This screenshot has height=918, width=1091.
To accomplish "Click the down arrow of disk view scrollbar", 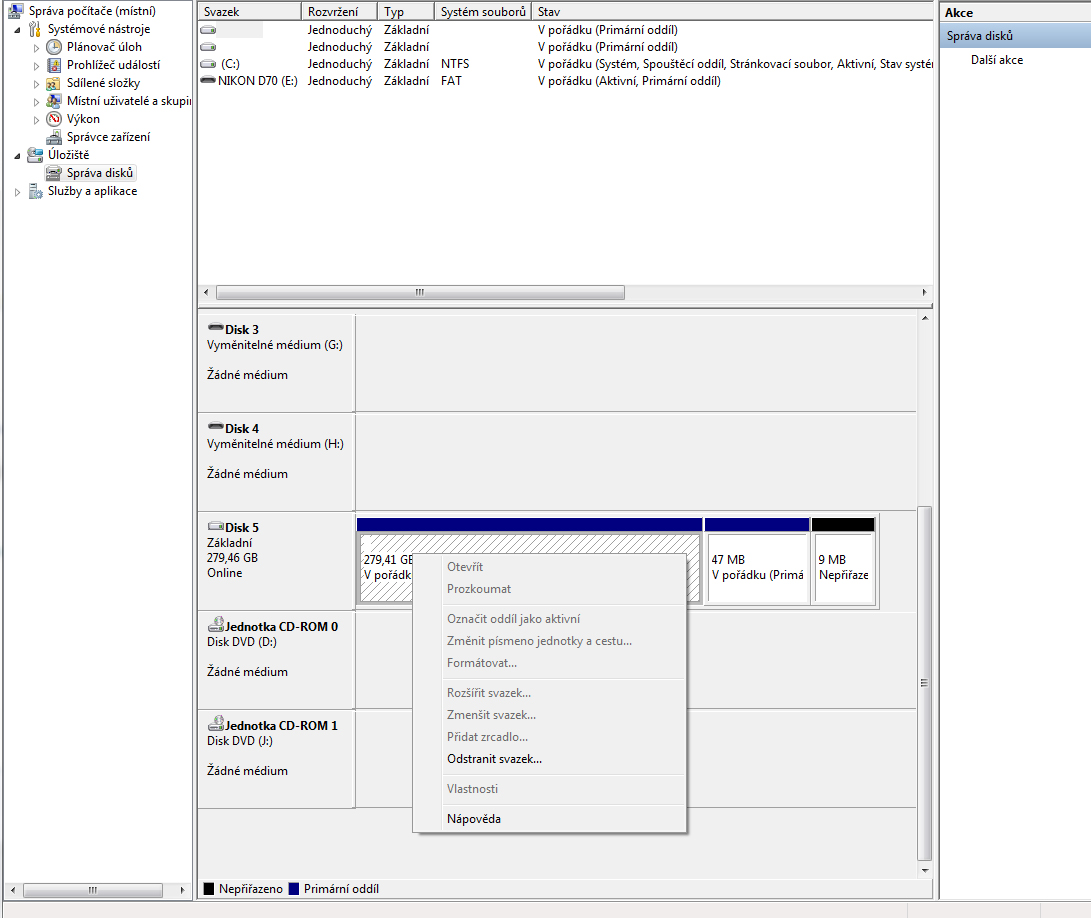I will 925,871.
